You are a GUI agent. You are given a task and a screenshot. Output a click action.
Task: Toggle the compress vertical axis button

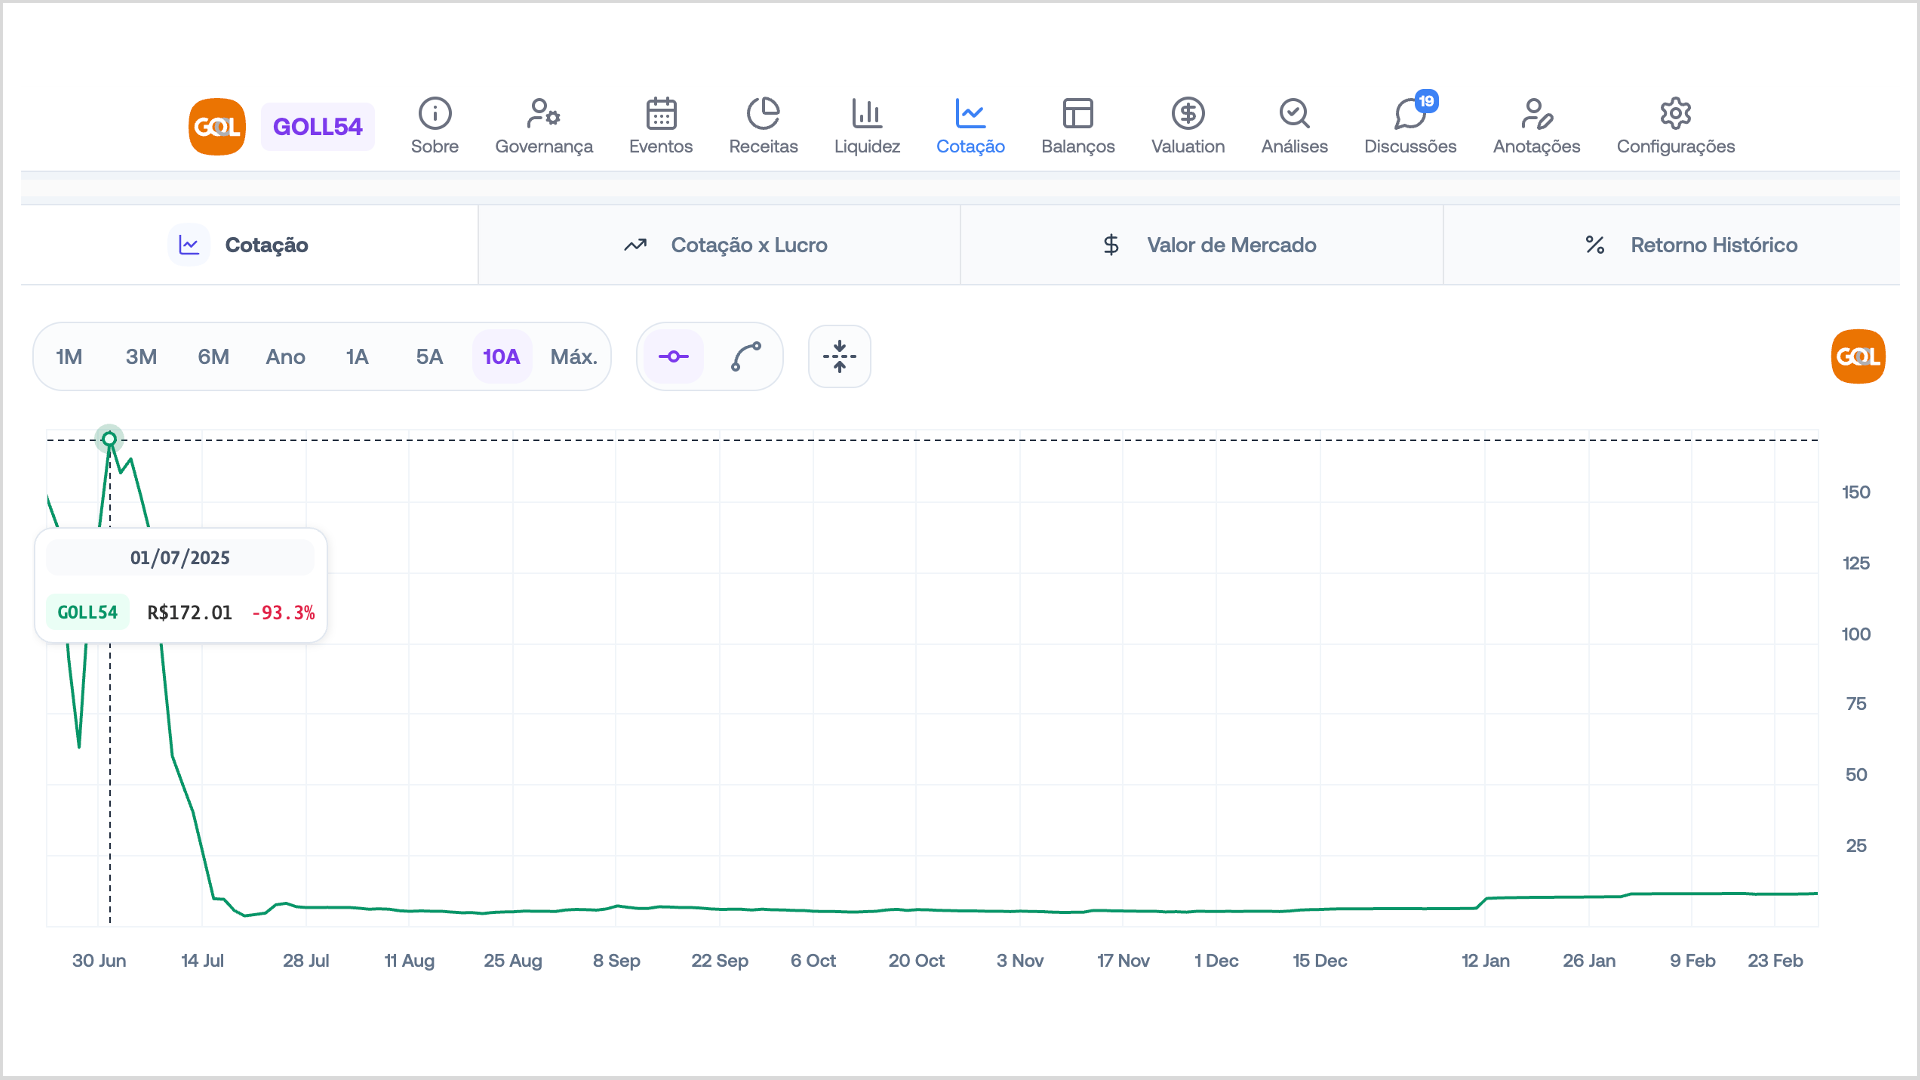tap(839, 357)
